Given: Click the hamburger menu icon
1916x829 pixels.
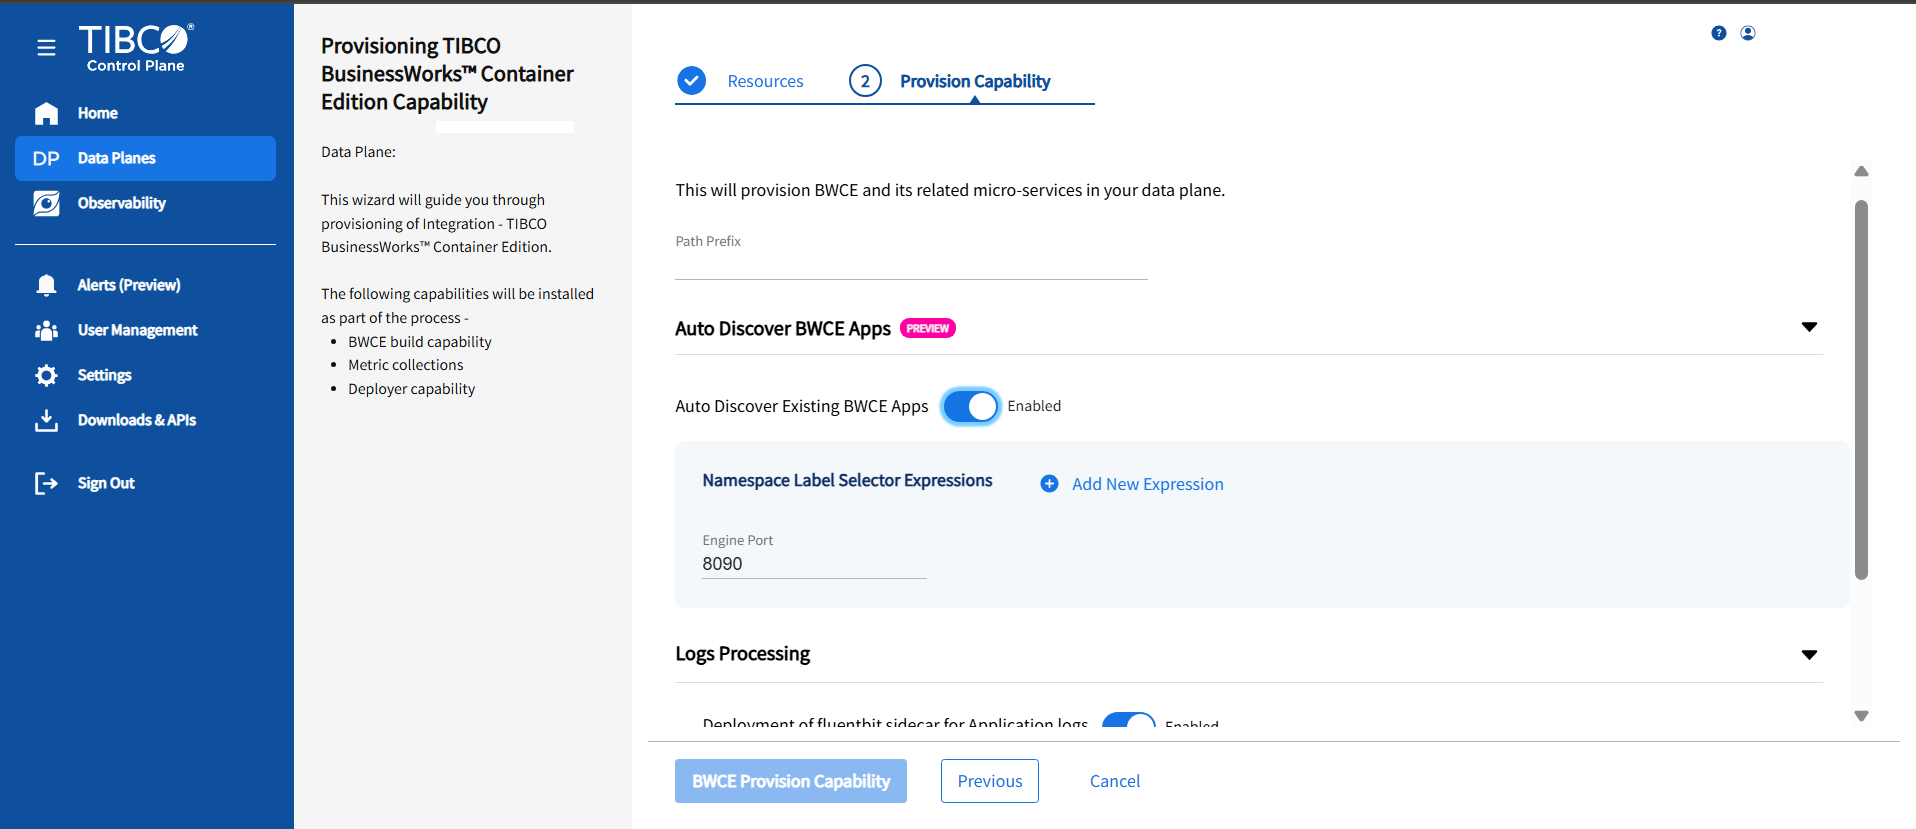Looking at the screenshot, I should 46,48.
